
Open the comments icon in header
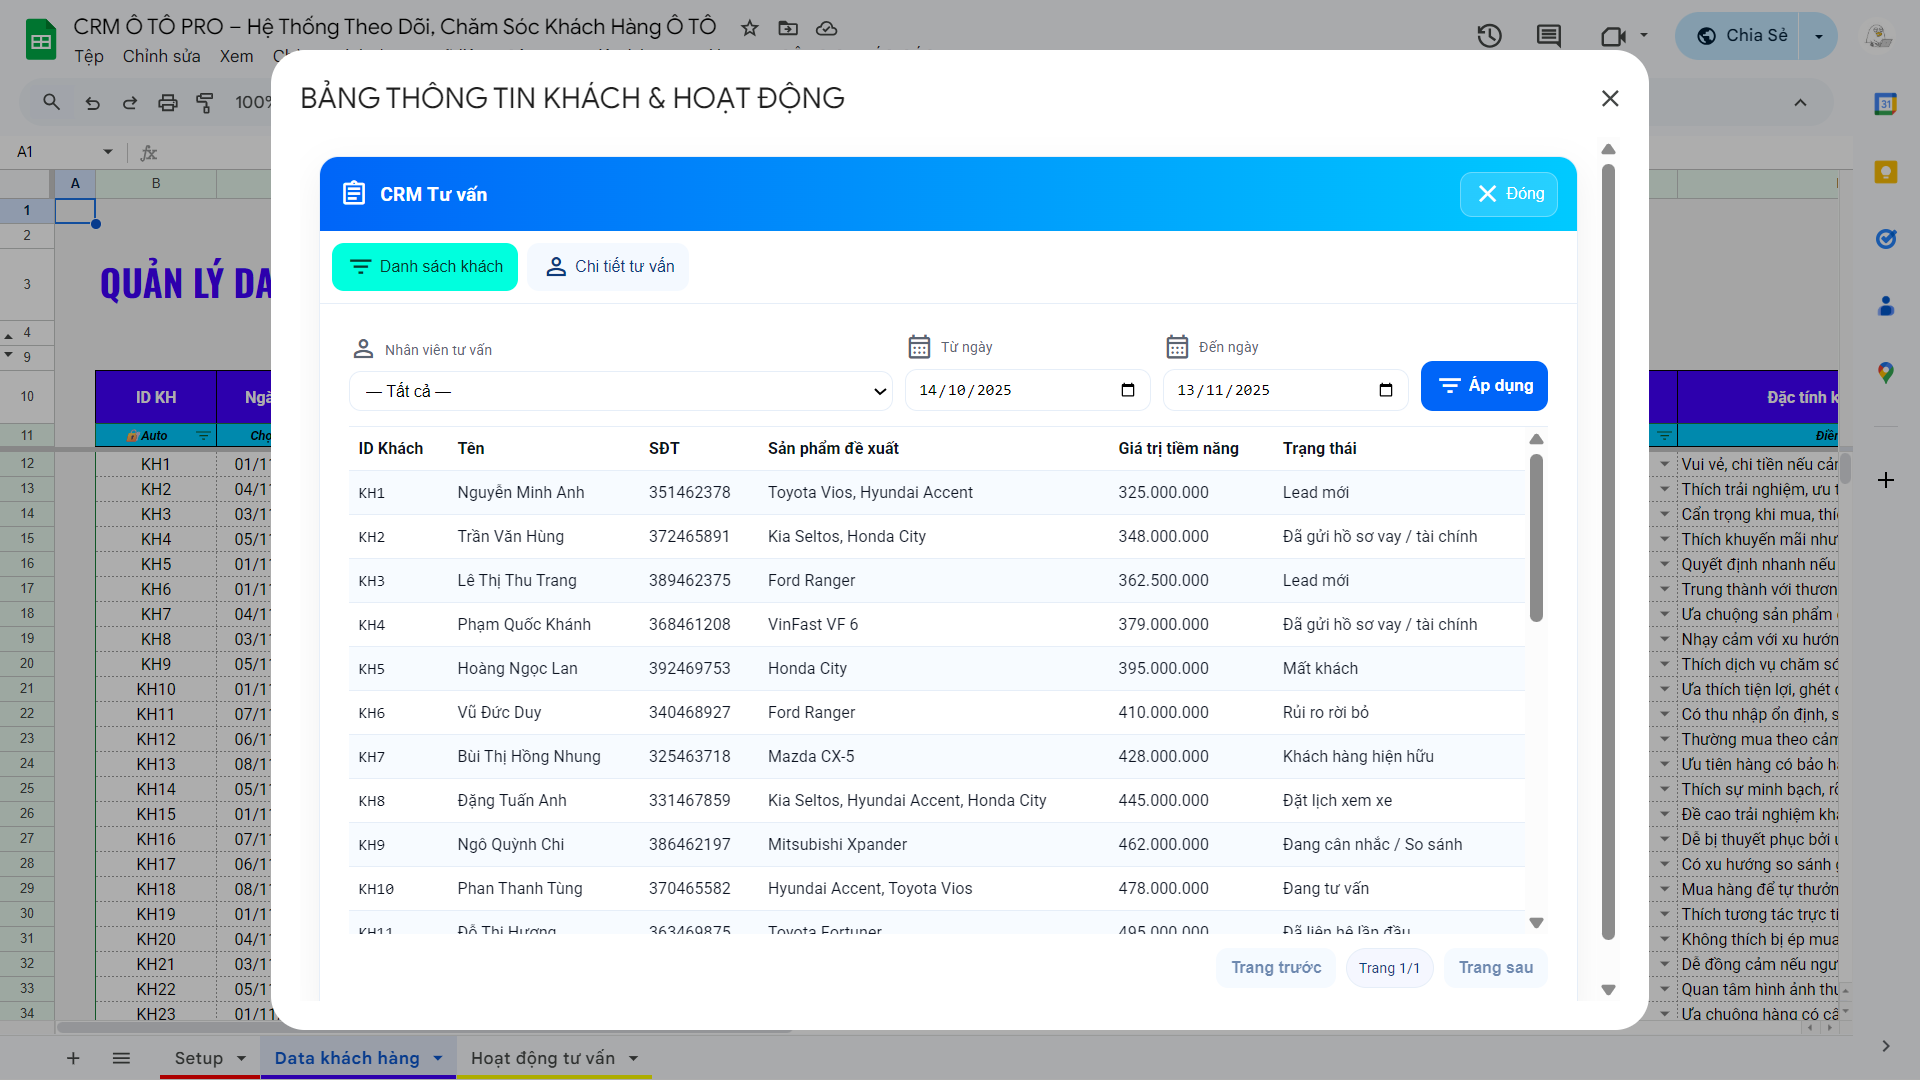1548,36
